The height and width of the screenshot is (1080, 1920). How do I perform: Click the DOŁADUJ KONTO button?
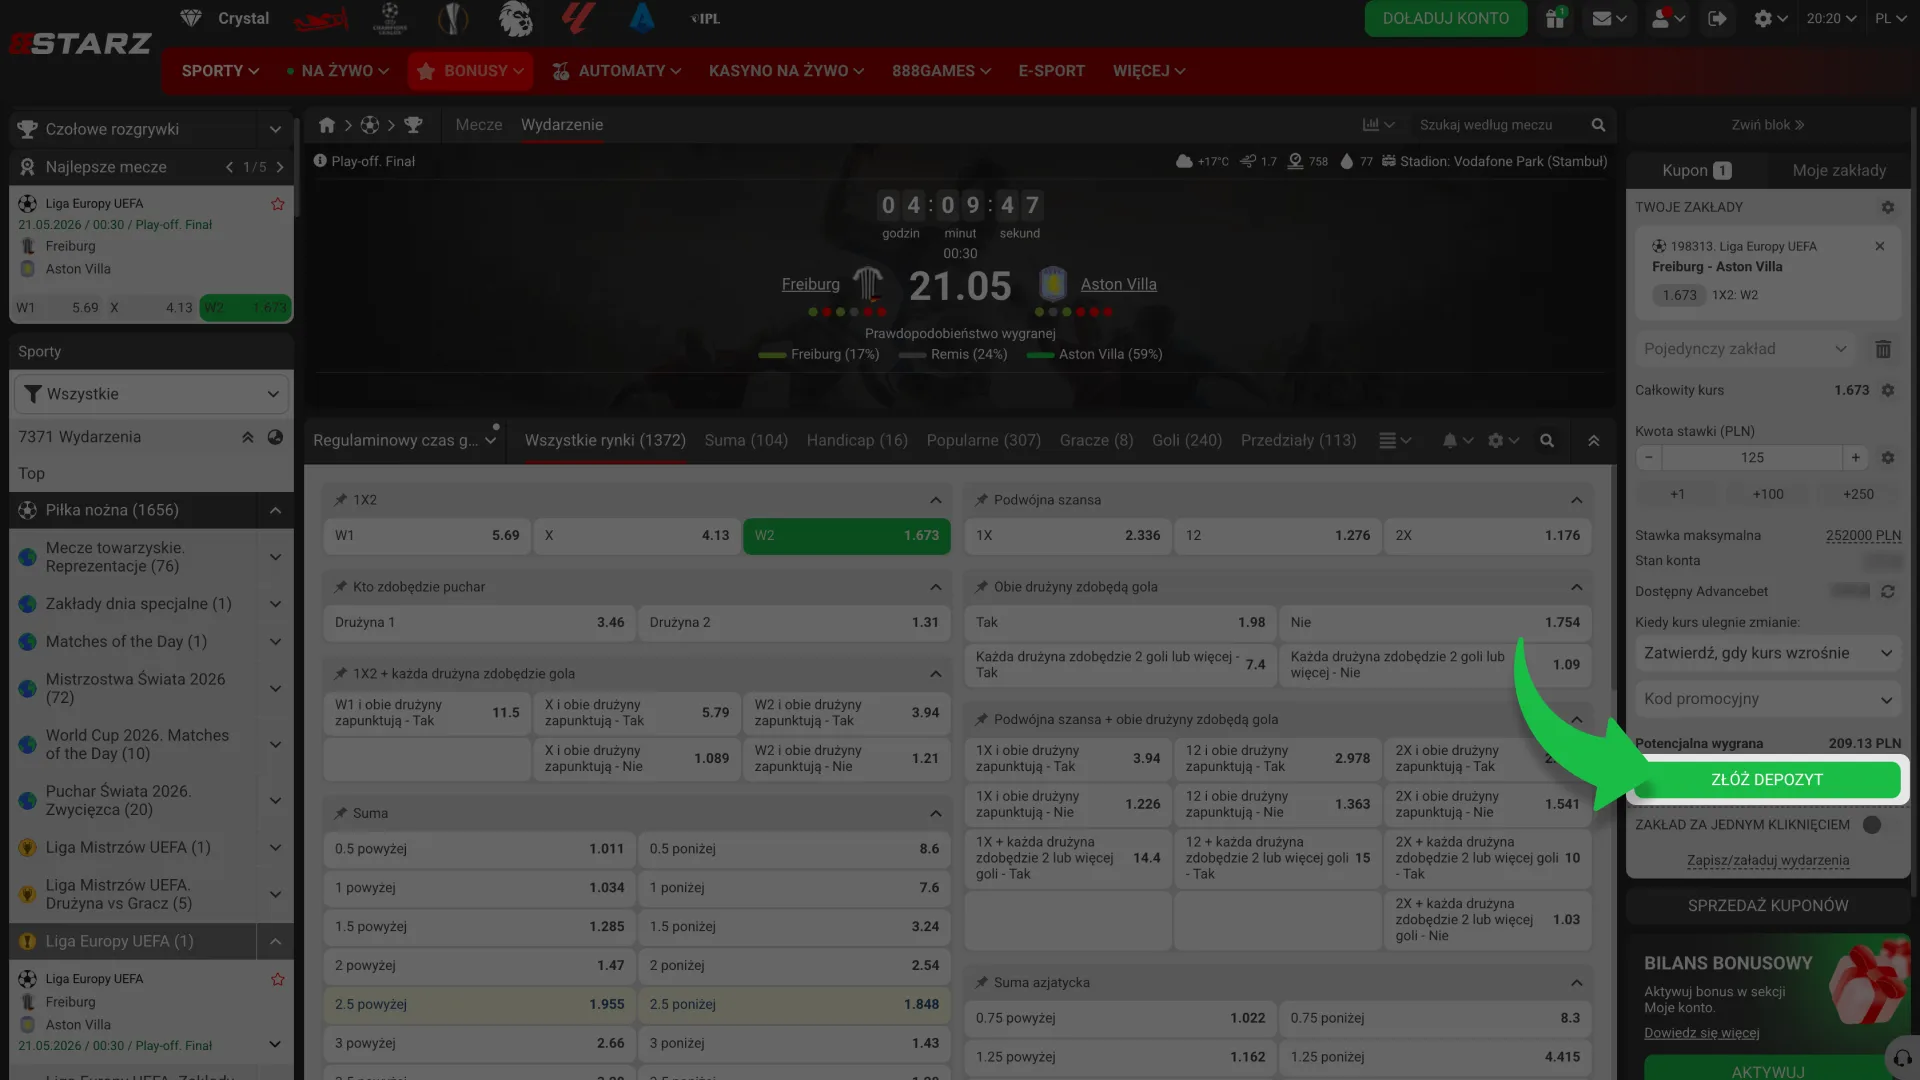(1446, 18)
